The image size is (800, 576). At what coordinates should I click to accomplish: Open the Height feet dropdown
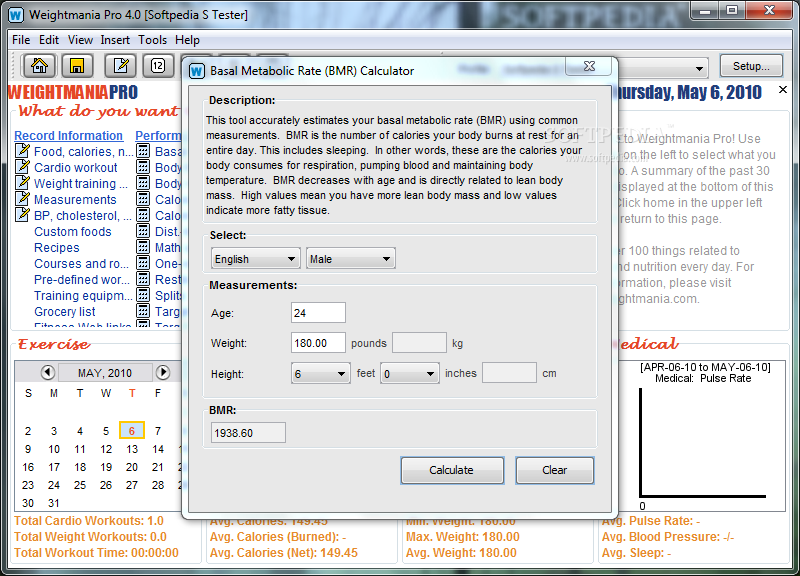(320, 374)
